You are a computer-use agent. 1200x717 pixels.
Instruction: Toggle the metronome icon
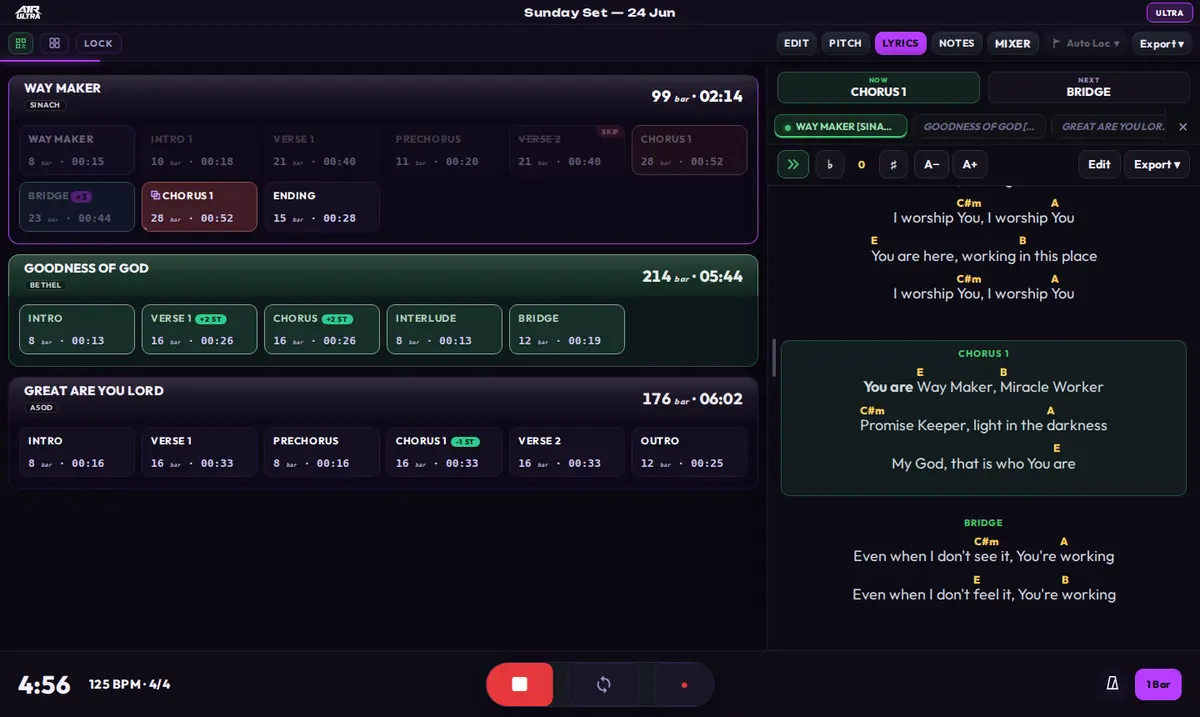tap(1112, 684)
